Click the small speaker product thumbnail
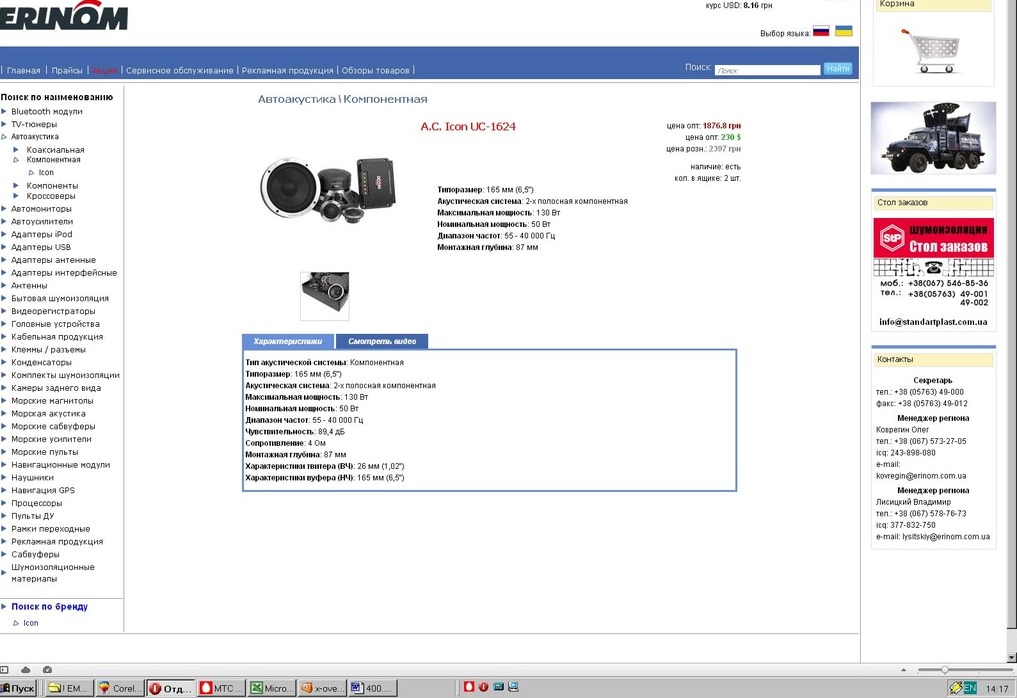Viewport: 1017px width, 698px height. click(x=324, y=295)
